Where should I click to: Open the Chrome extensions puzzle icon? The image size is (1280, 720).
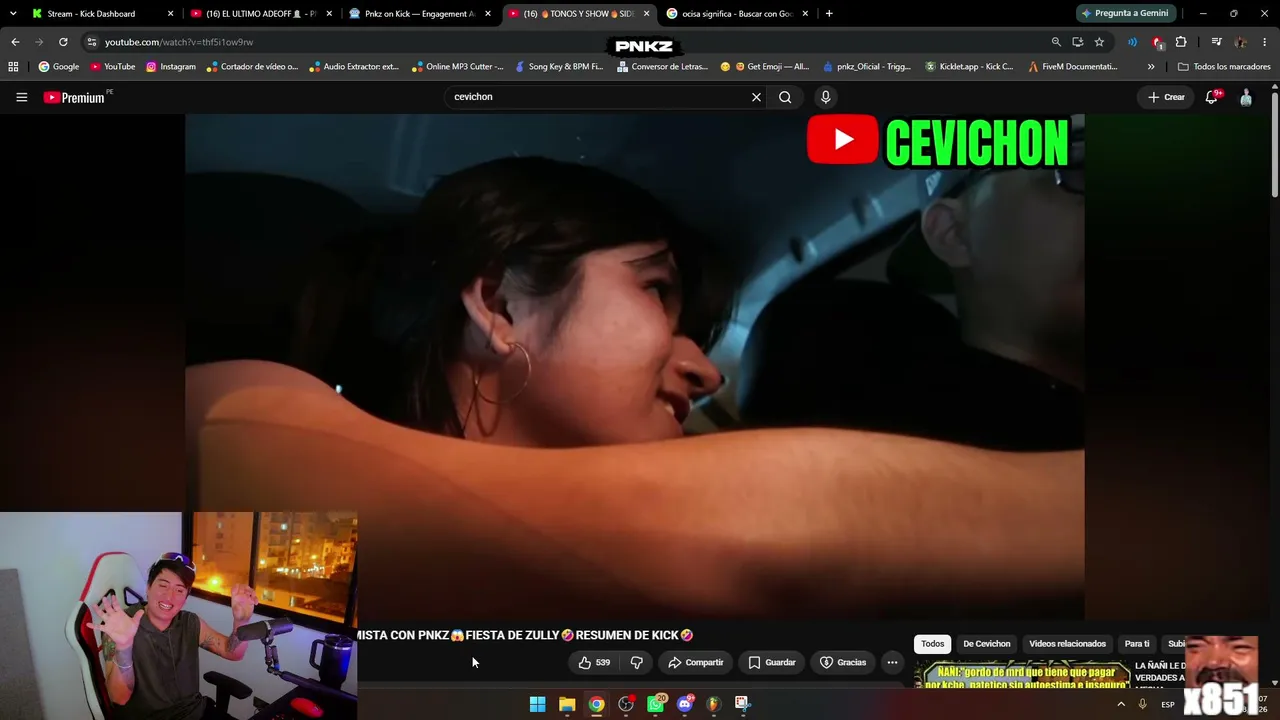[1181, 42]
